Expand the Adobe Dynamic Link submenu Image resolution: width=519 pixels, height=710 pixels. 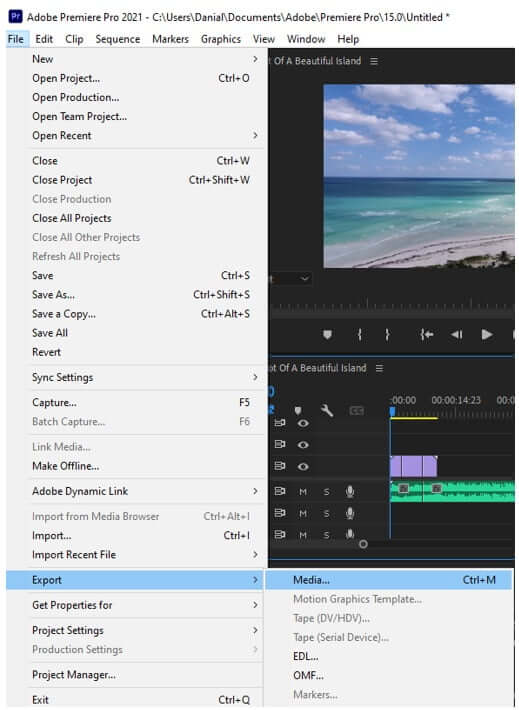click(255, 491)
